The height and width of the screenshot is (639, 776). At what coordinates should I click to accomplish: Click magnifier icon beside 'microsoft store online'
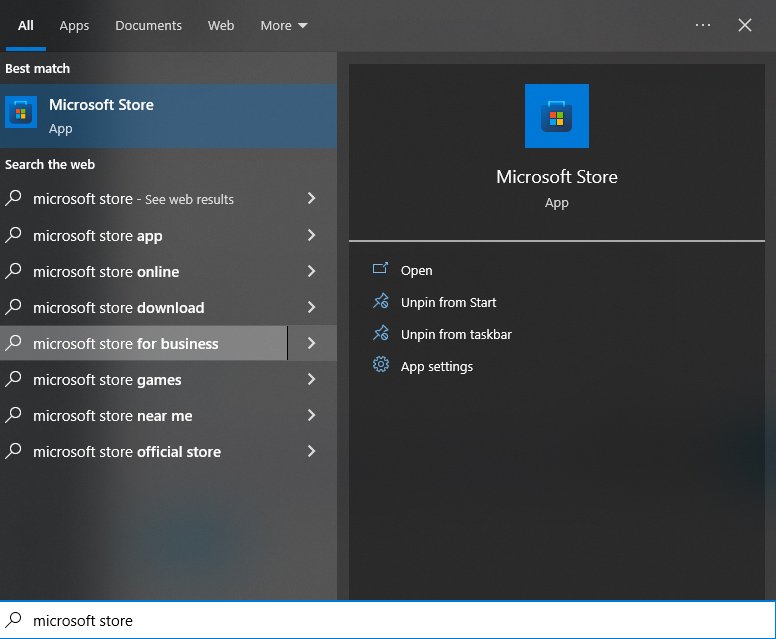pyautogui.click(x=14, y=271)
